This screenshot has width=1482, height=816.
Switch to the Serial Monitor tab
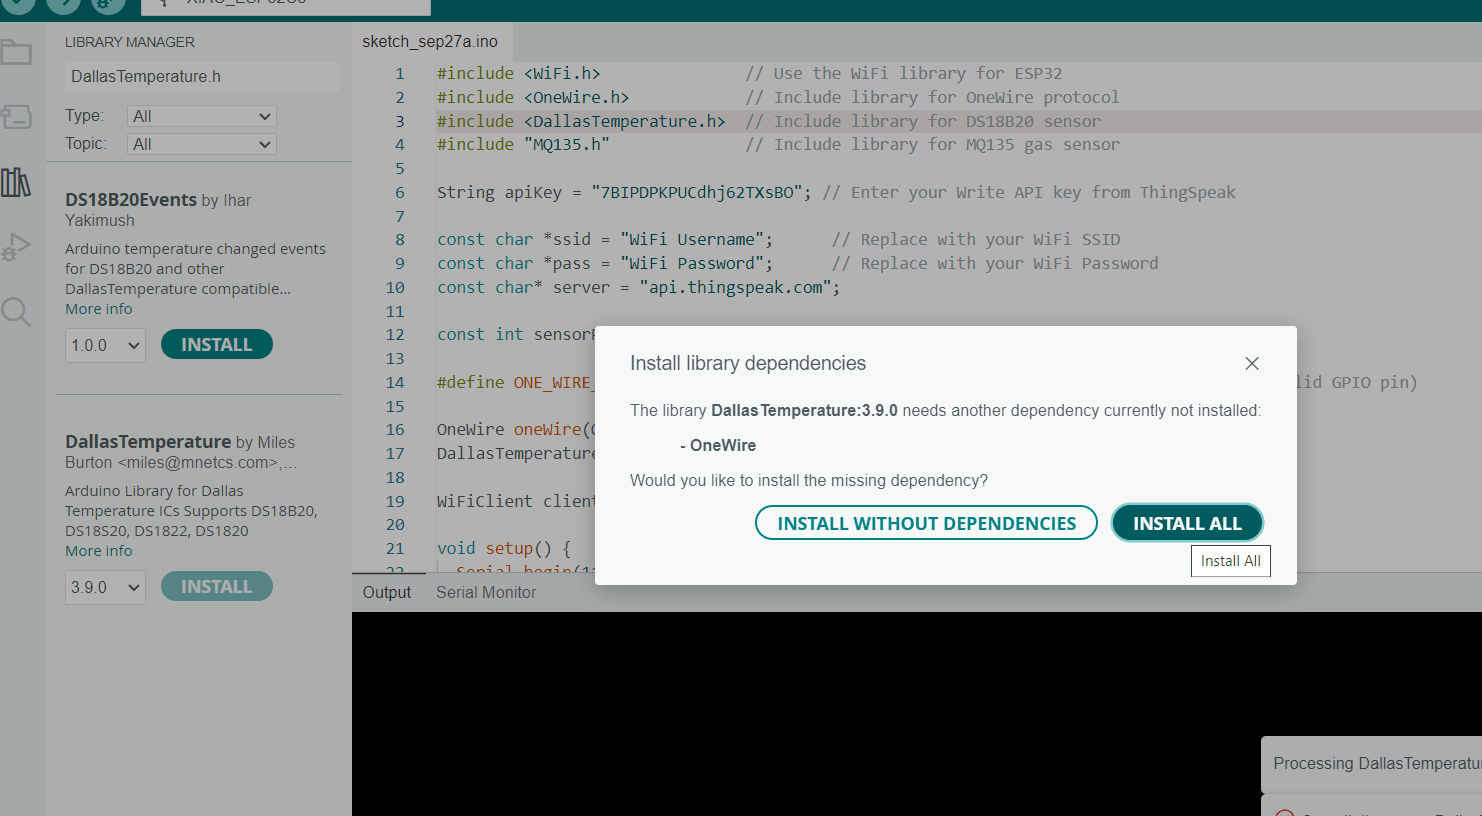[x=486, y=592]
